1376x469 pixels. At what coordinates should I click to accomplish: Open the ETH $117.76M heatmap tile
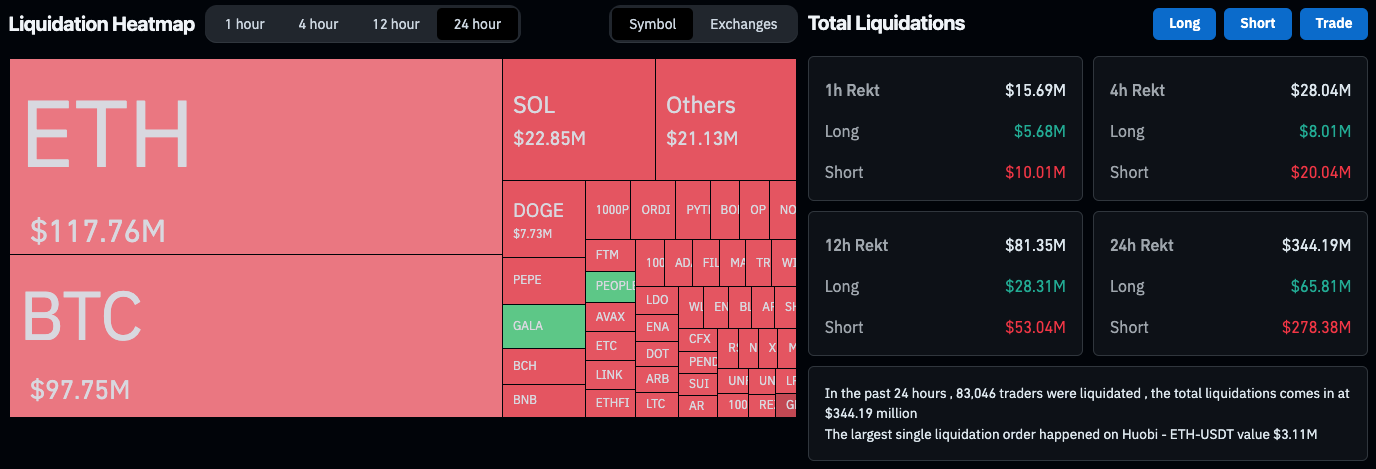point(256,157)
